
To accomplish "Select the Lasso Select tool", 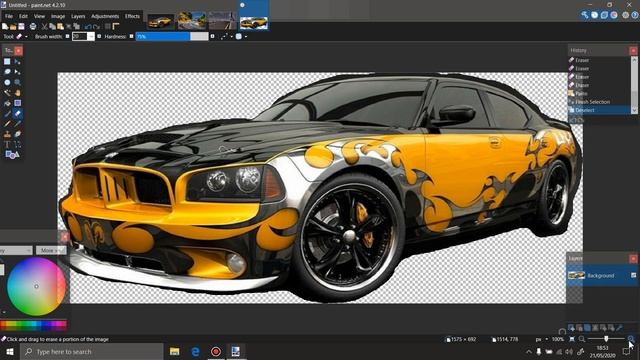I will 7,72.
